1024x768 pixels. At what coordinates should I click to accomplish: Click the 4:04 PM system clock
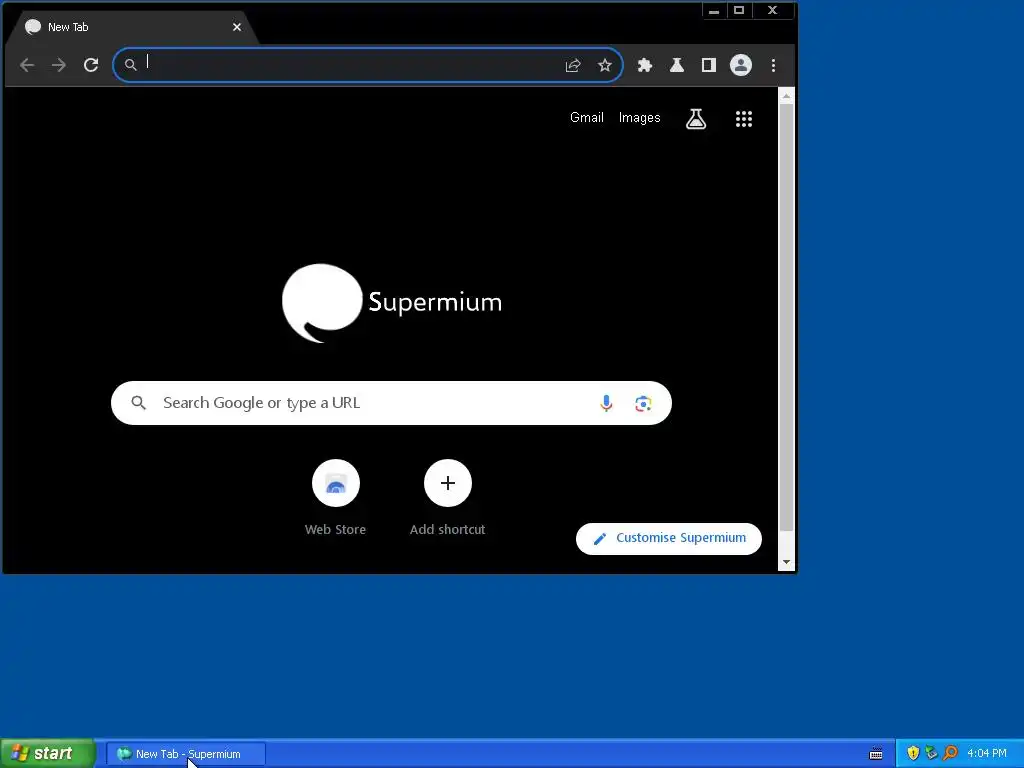[987, 753]
